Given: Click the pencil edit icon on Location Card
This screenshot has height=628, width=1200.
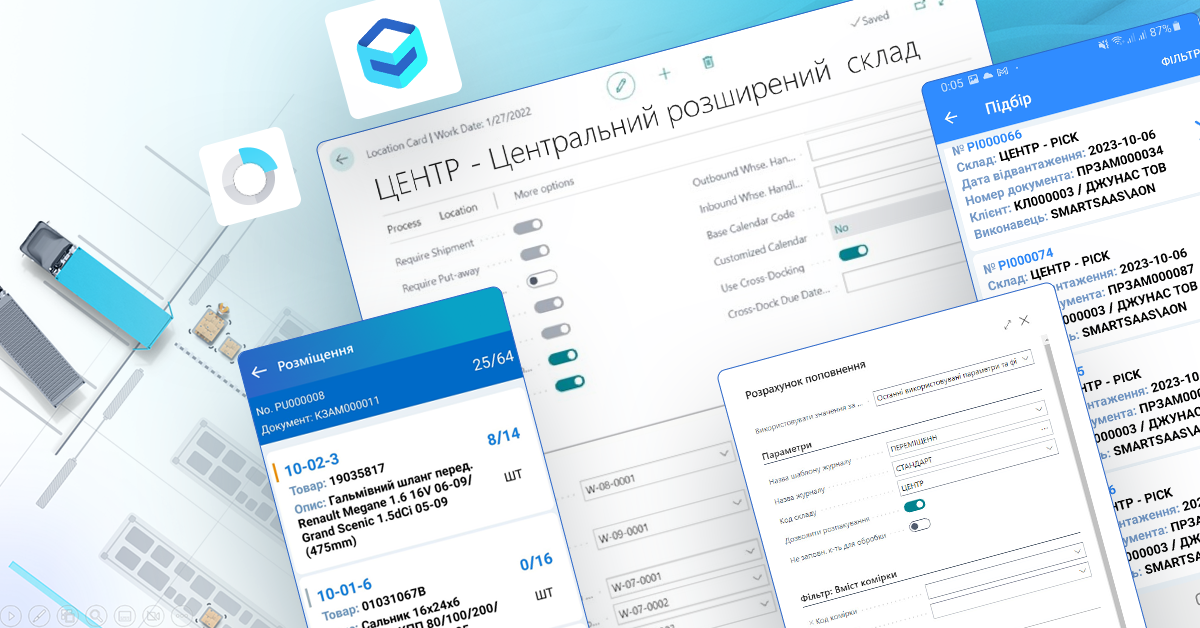Looking at the screenshot, I should (x=620, y=84).
